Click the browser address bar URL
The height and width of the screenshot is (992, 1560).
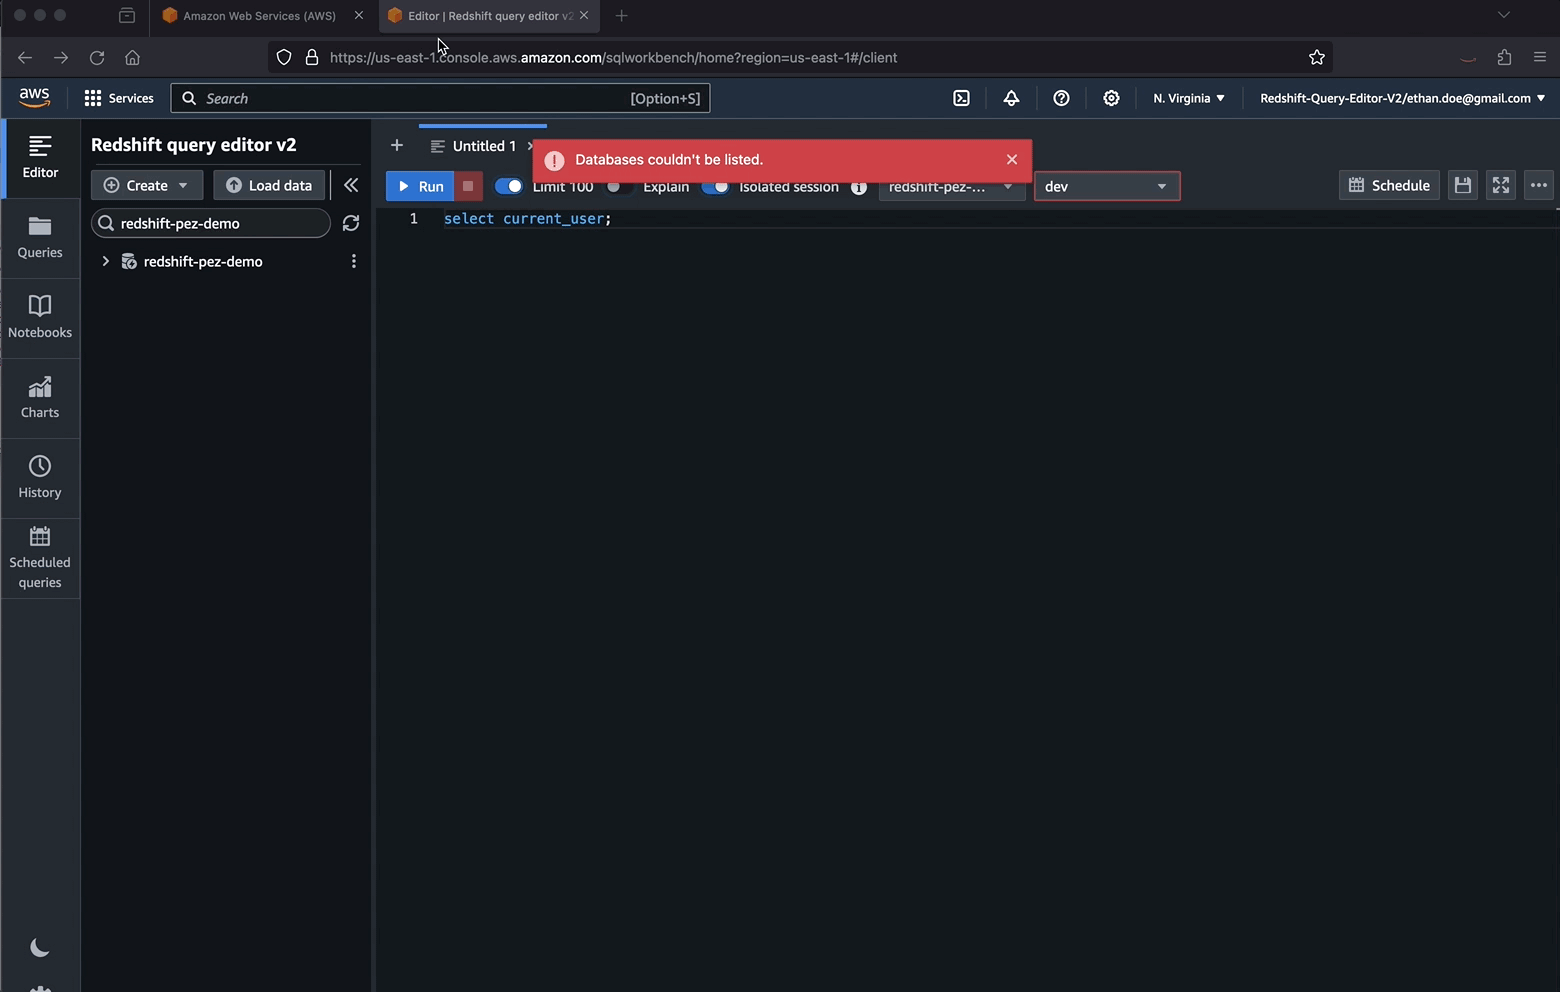coord(613,57)
